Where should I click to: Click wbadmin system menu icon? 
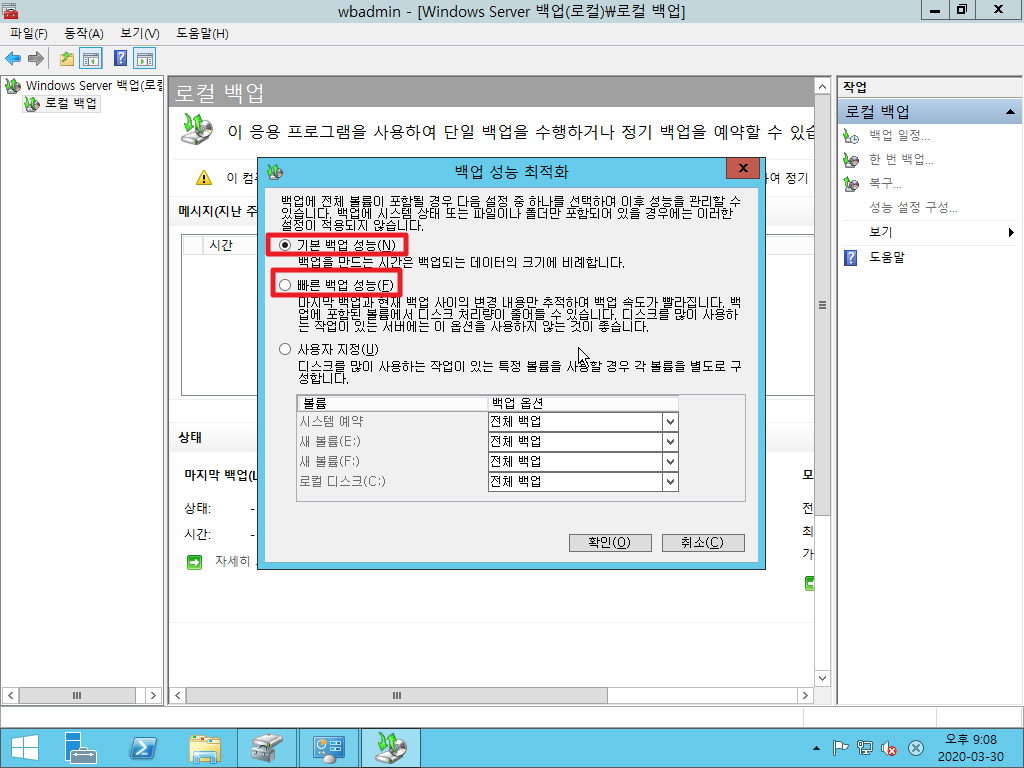(x=10, y=10)
